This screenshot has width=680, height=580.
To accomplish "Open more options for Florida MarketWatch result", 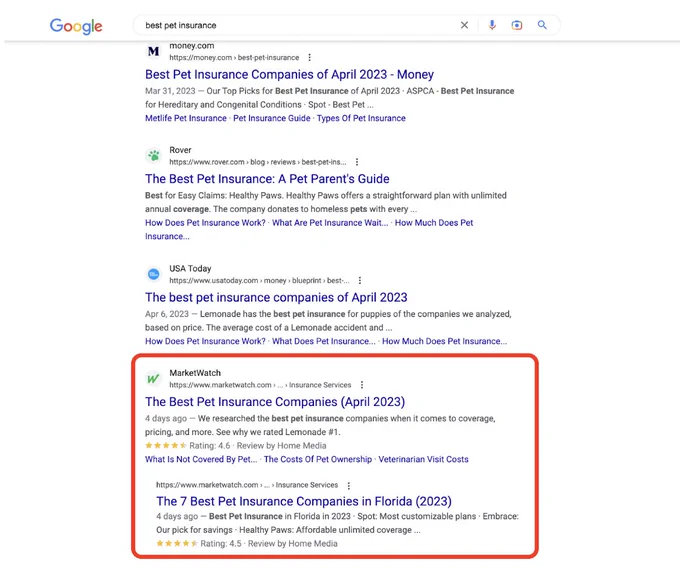I will tap(349, 485).
